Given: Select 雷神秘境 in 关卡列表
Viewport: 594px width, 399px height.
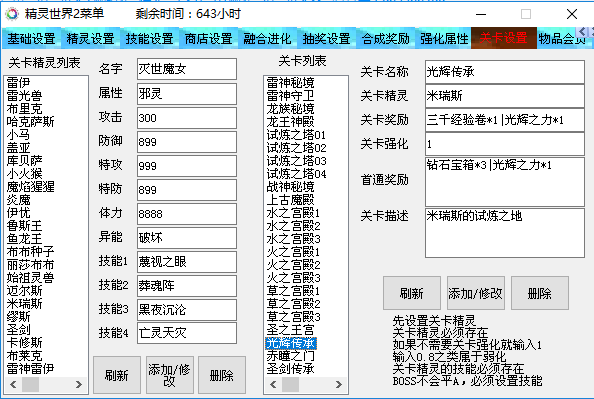Looking at the screenshot, I should [290, 83].
